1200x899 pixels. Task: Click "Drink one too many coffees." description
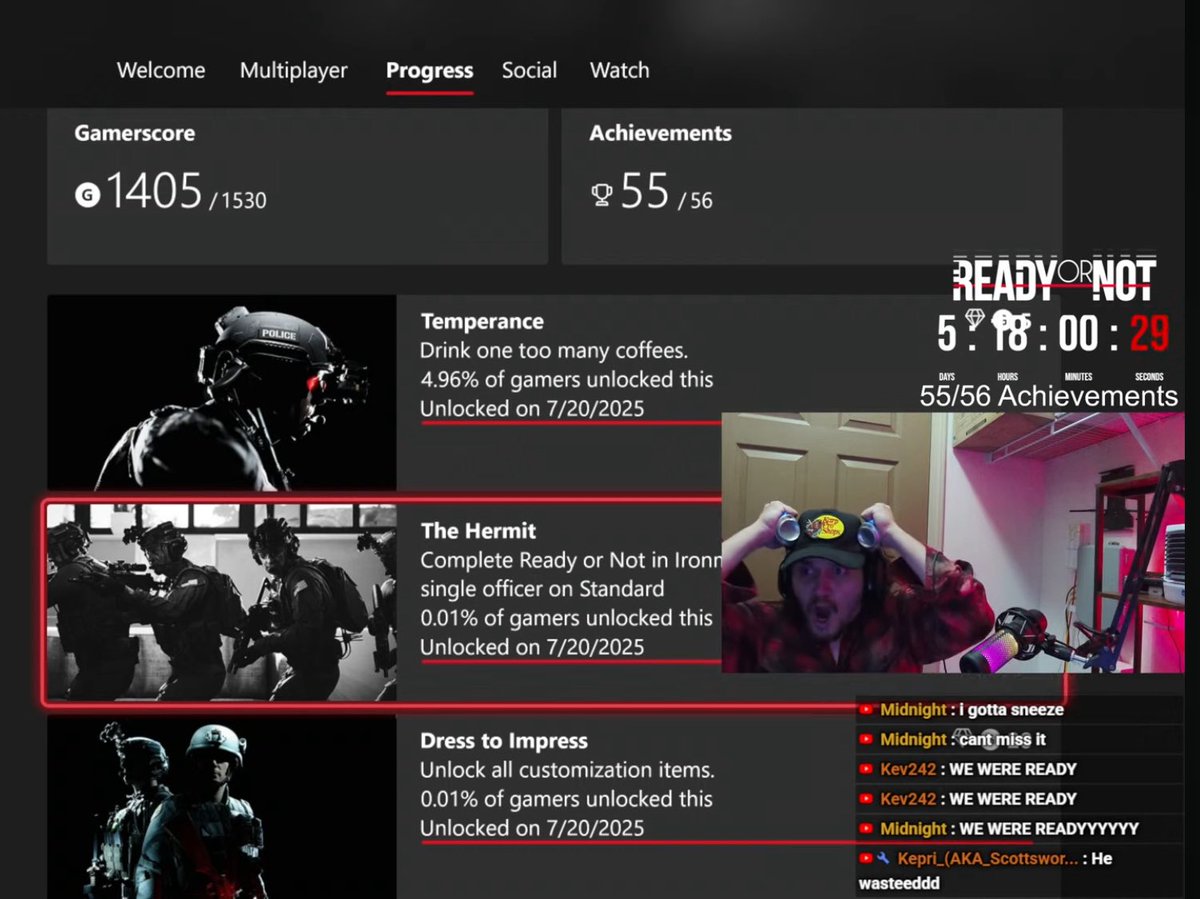pyautogui.click(x=554, y=351)
